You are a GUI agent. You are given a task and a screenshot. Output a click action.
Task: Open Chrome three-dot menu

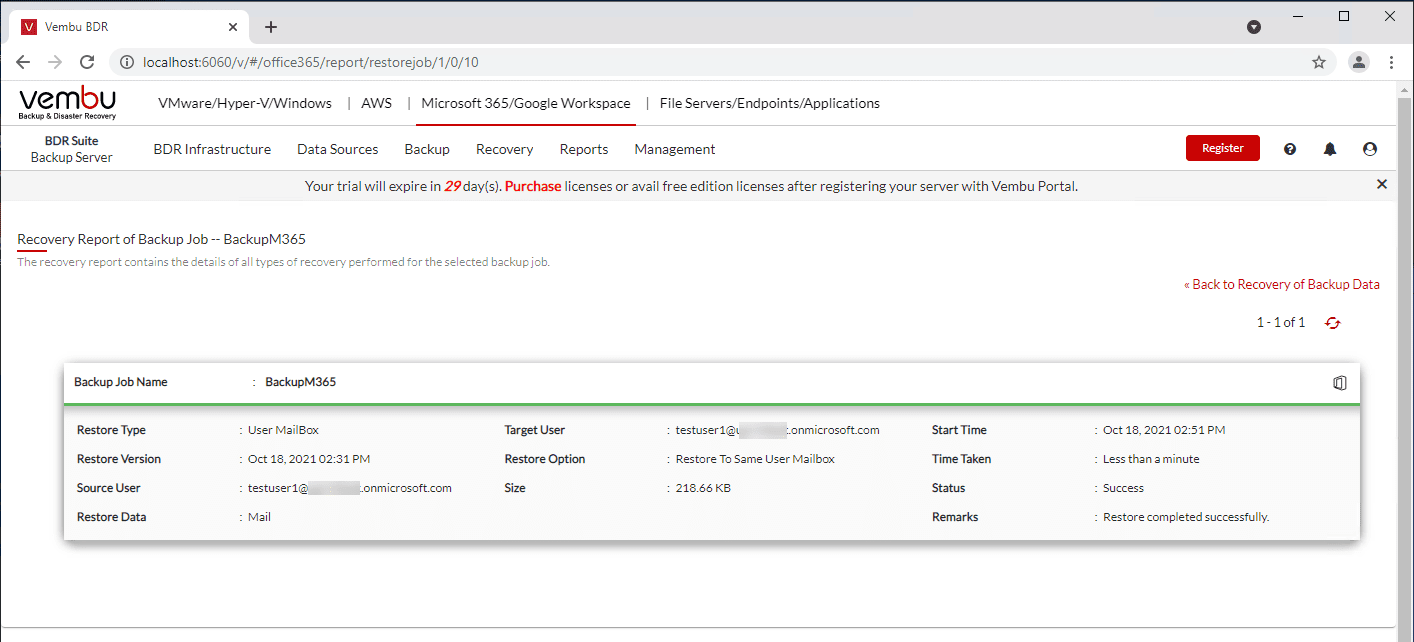[x=1391, y=62]
